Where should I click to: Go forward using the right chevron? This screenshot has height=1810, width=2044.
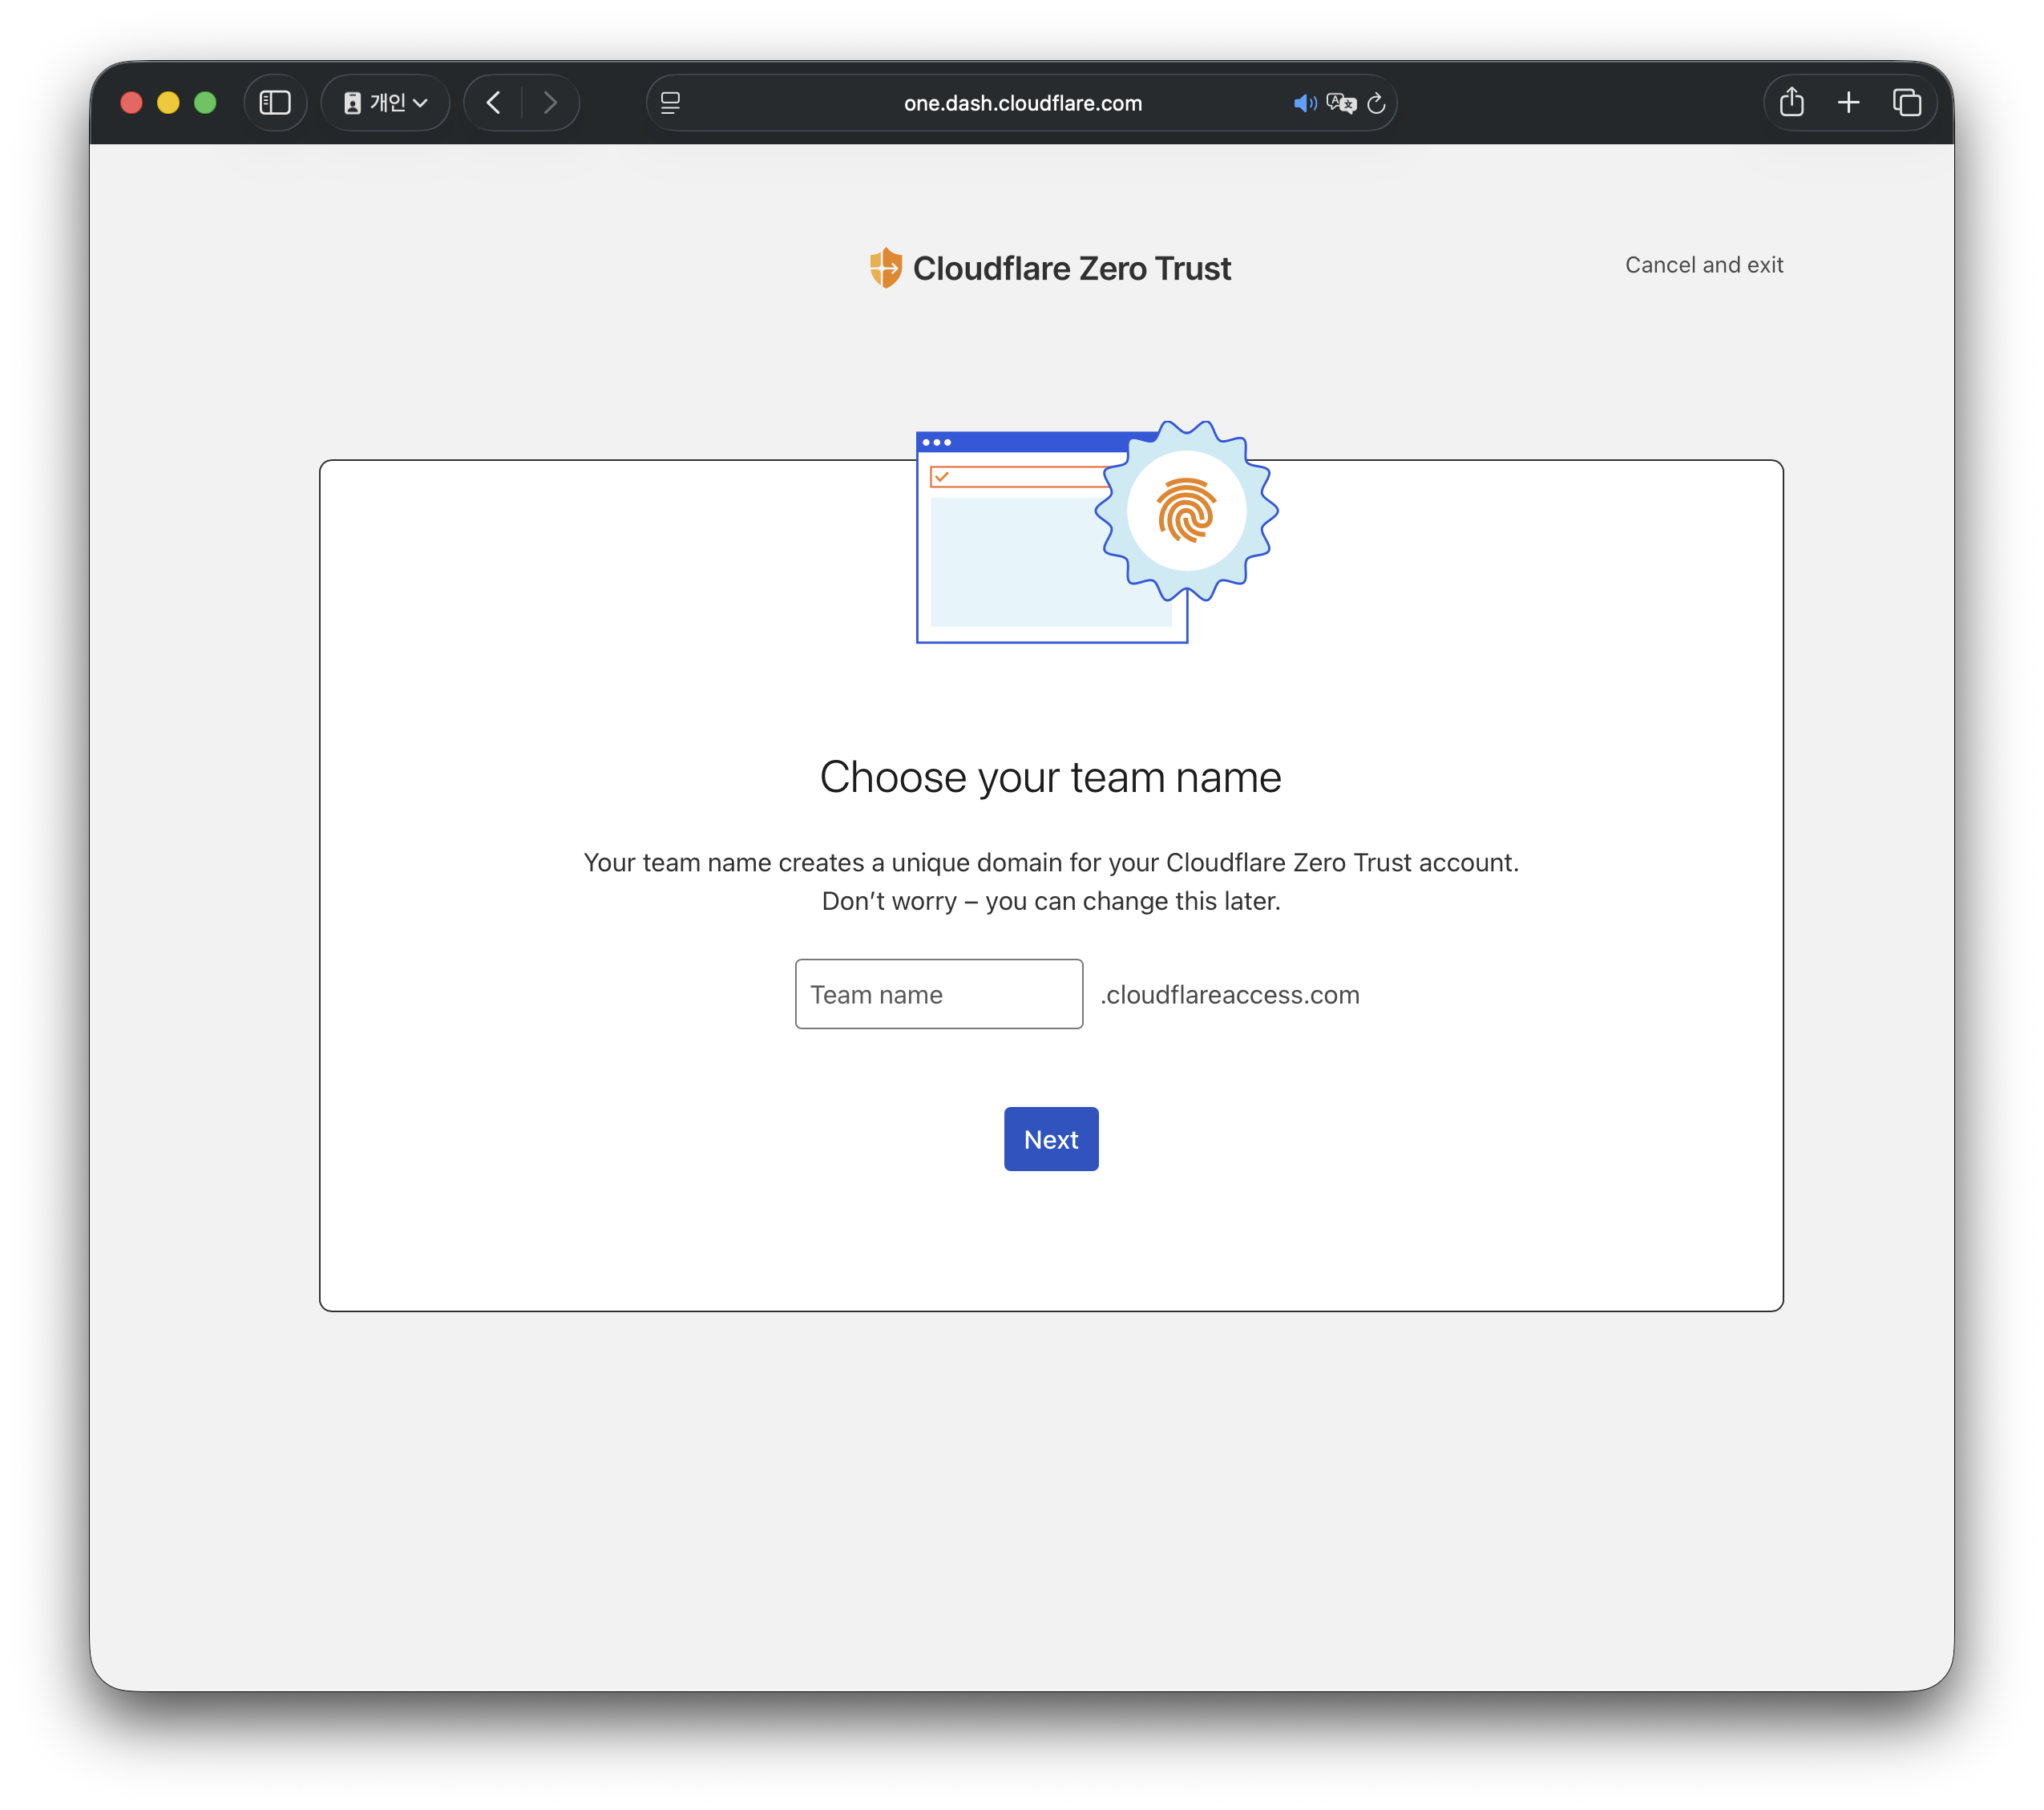550,103
